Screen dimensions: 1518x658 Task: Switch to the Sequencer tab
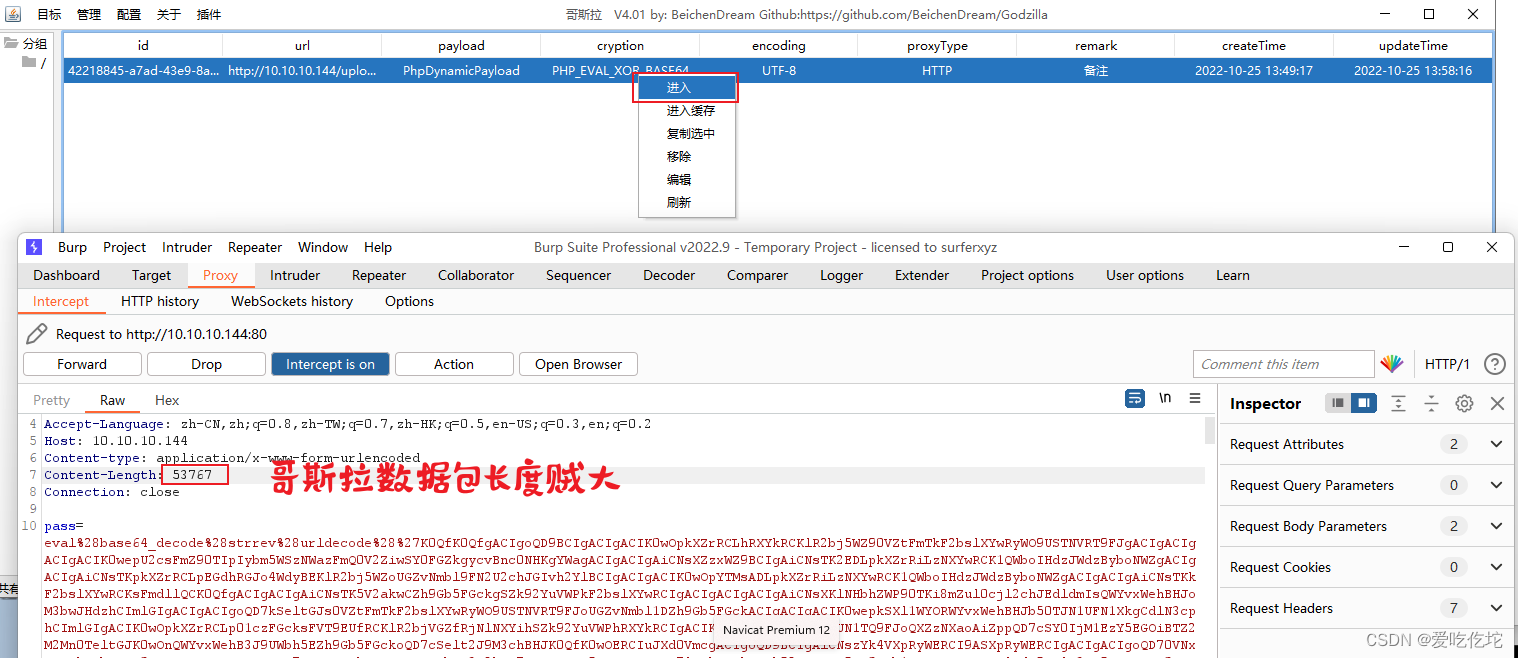(578, 275)
